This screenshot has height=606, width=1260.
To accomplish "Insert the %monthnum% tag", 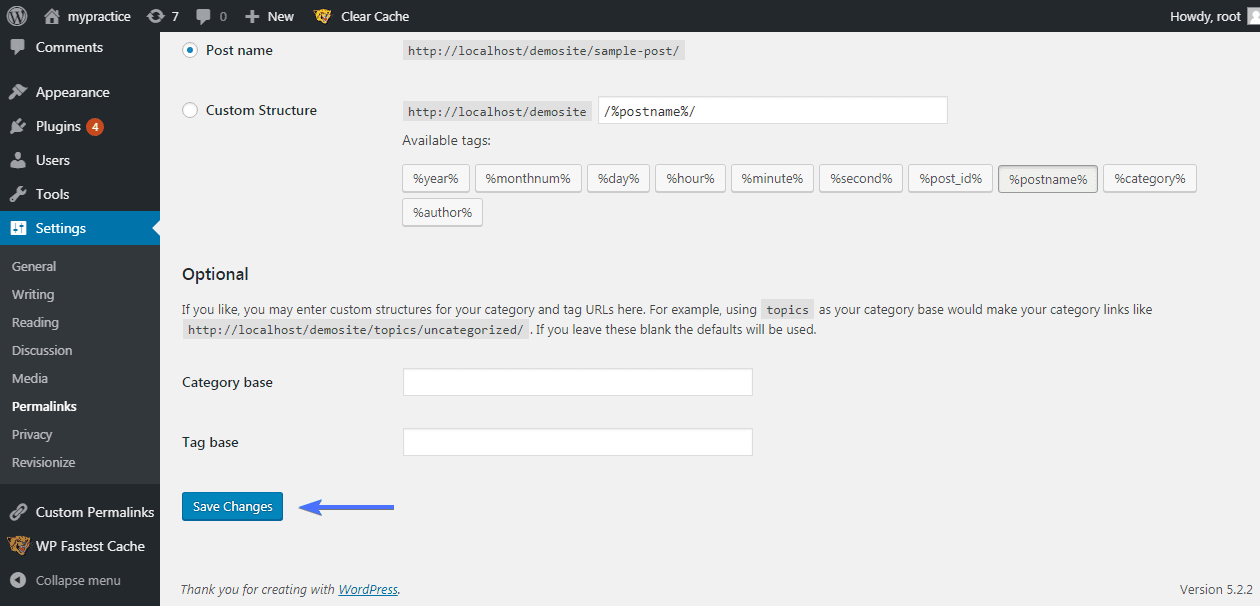I will point(528,179).
